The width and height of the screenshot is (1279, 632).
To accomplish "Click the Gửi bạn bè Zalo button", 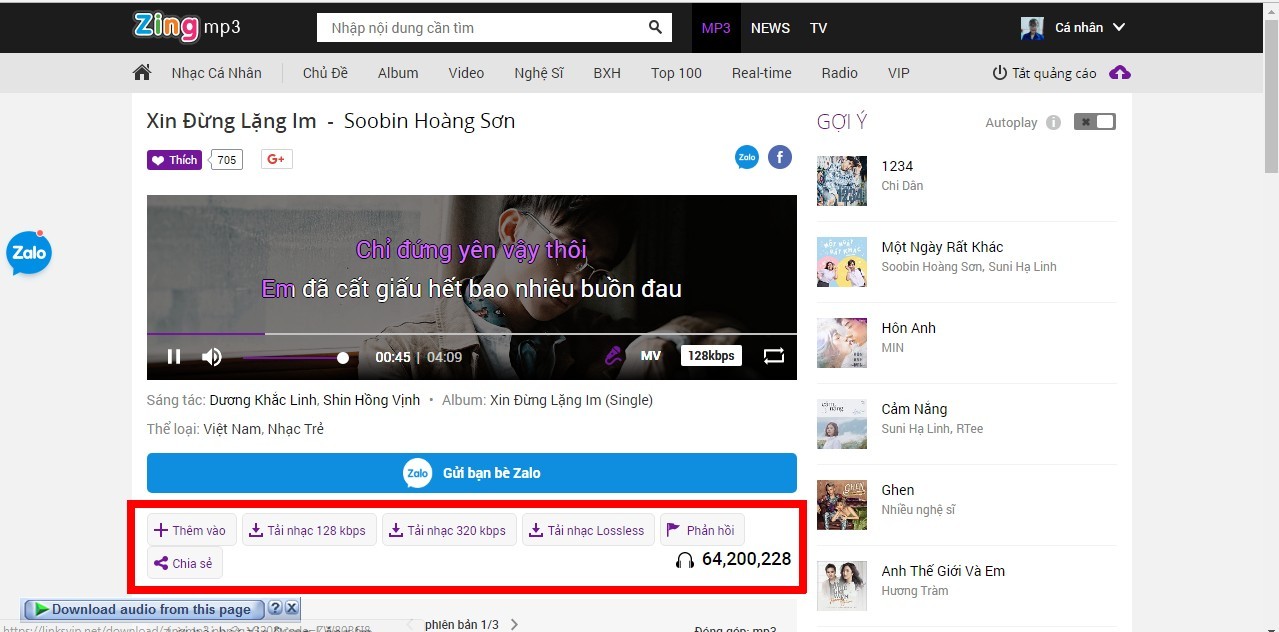I will click(x=472, y=473).
